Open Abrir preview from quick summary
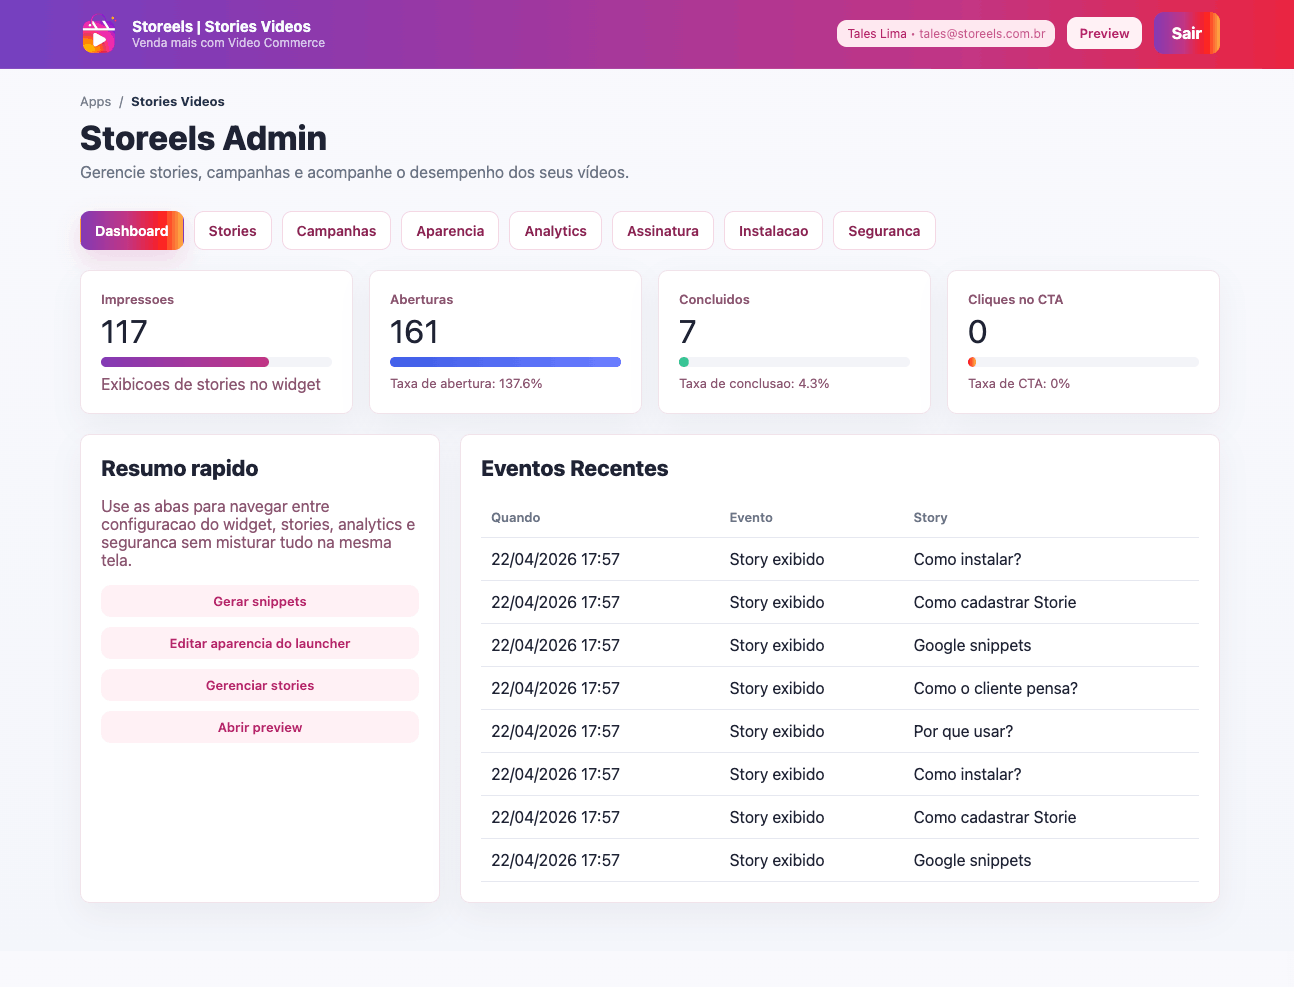 point(260,728)
